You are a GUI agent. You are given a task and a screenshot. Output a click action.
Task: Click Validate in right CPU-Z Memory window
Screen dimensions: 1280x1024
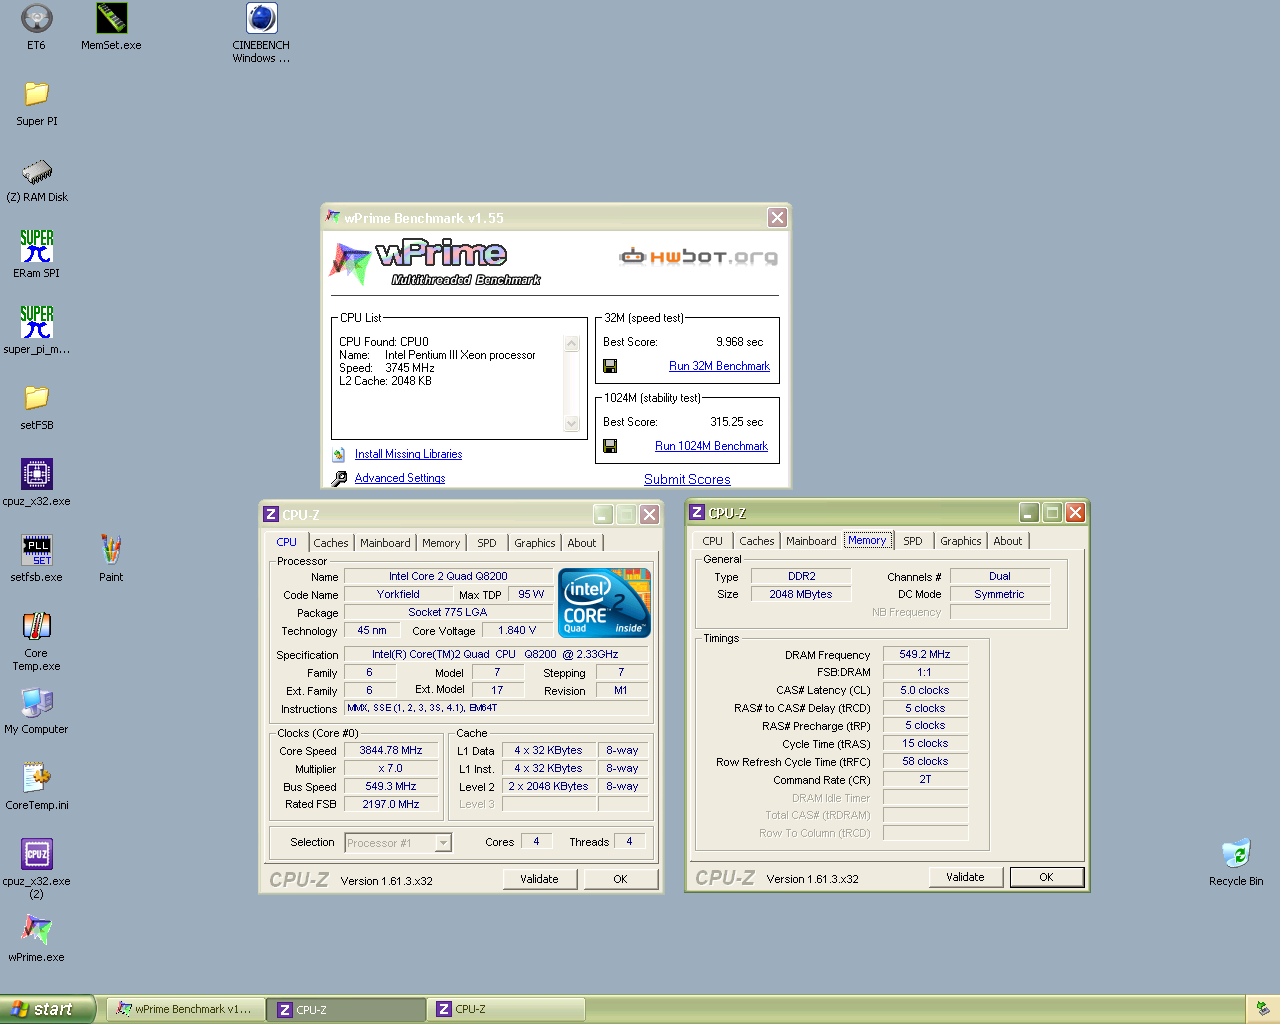(x=965, y=877)
